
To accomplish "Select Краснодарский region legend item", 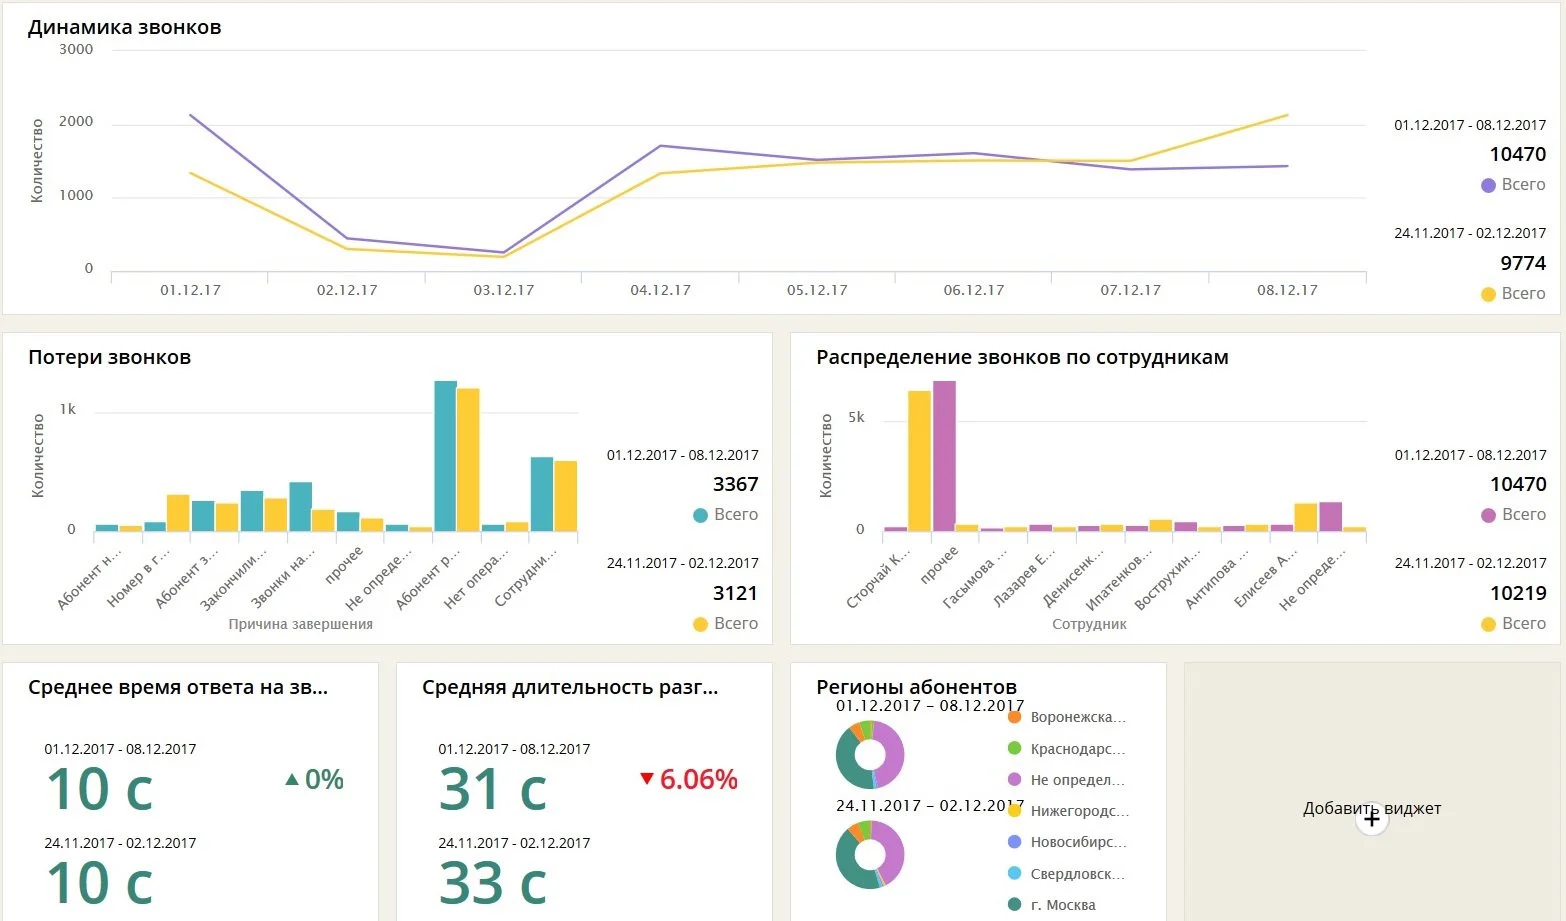I will 1067,749.
